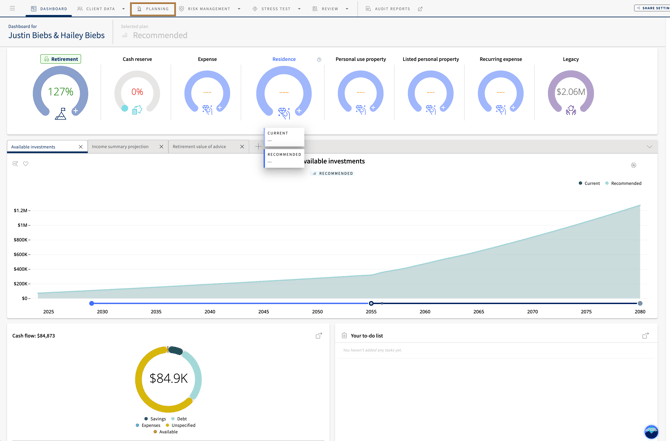Image resolution: width=670 pixels, height=441 pixels.
Task: Open the Client Data menu
Action: [x=96, y=9]
